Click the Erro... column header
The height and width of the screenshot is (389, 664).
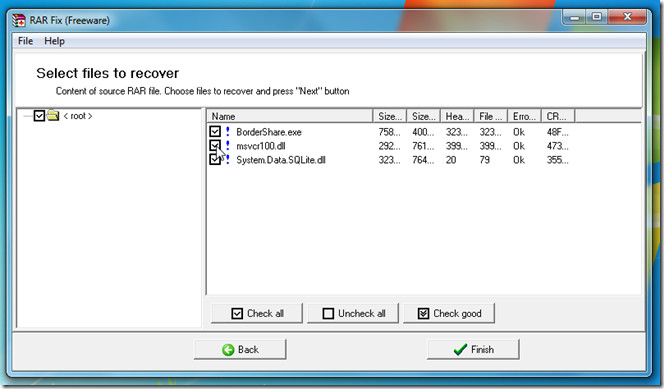(524, 116)
